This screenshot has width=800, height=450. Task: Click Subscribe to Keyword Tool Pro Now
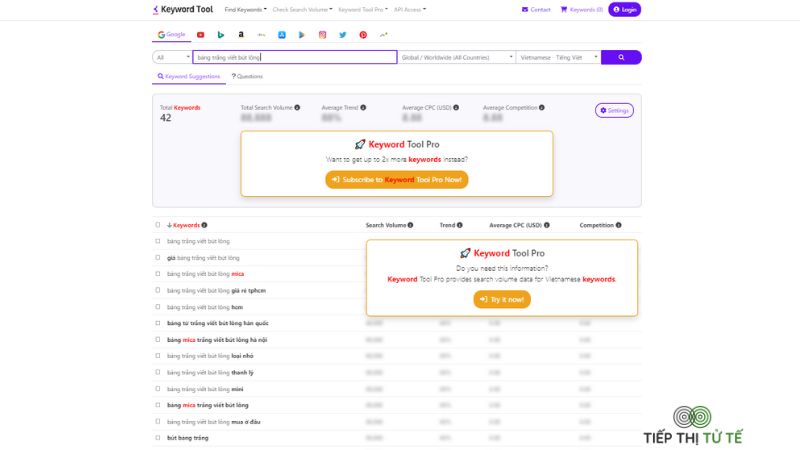397,180
